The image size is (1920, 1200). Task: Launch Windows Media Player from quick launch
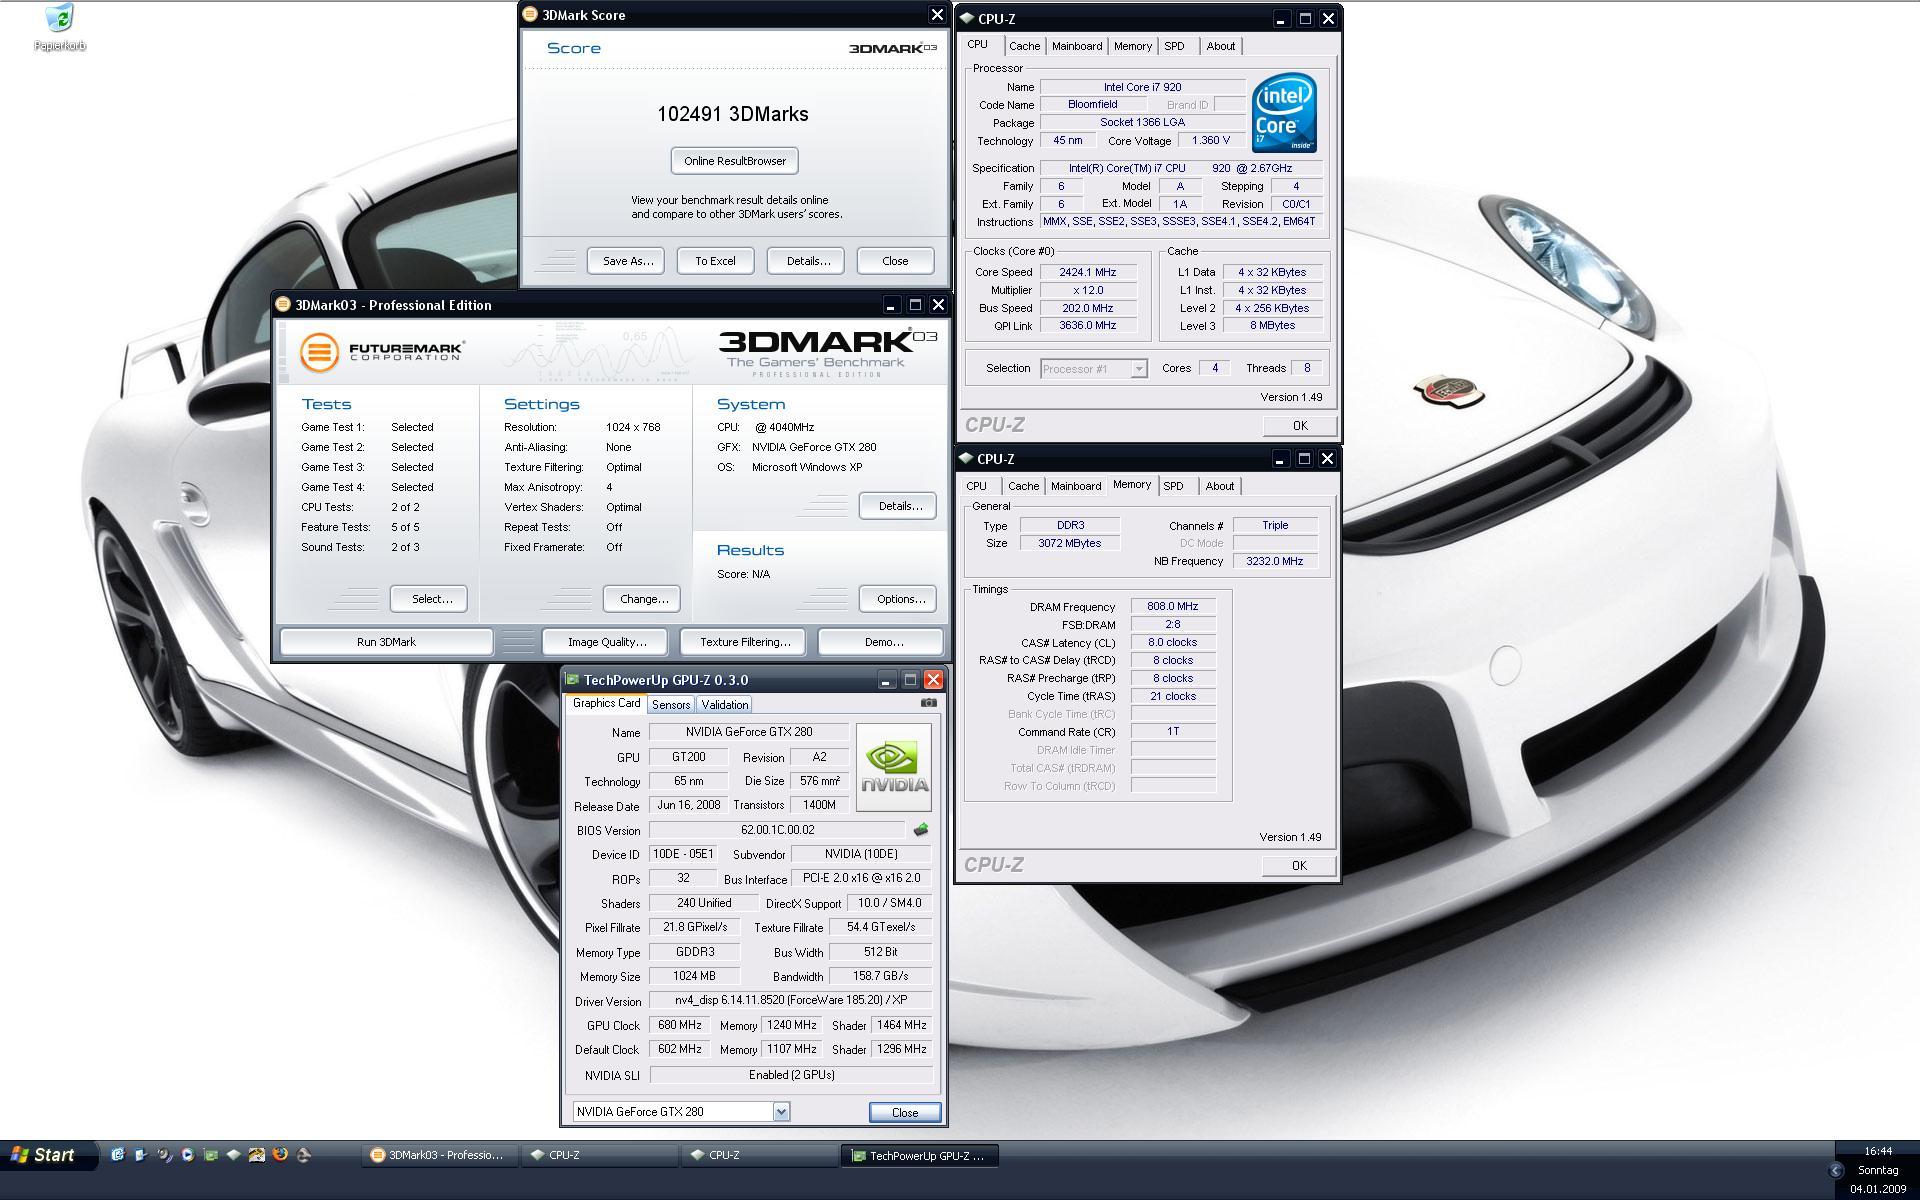187,1155
